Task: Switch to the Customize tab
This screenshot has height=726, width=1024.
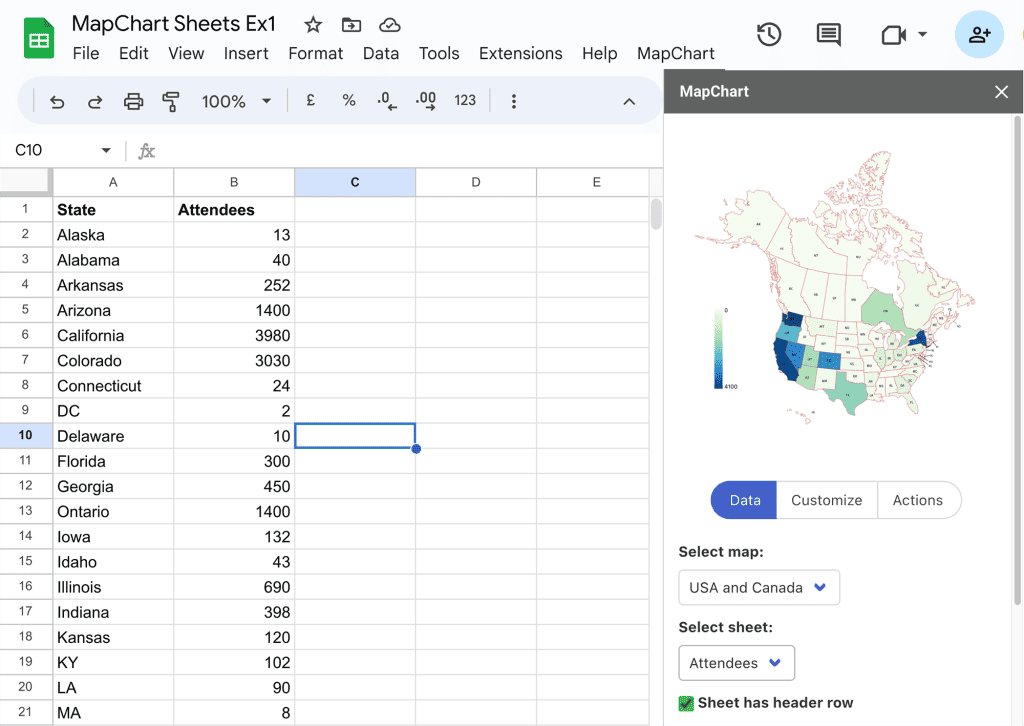Action: point(827,500)
